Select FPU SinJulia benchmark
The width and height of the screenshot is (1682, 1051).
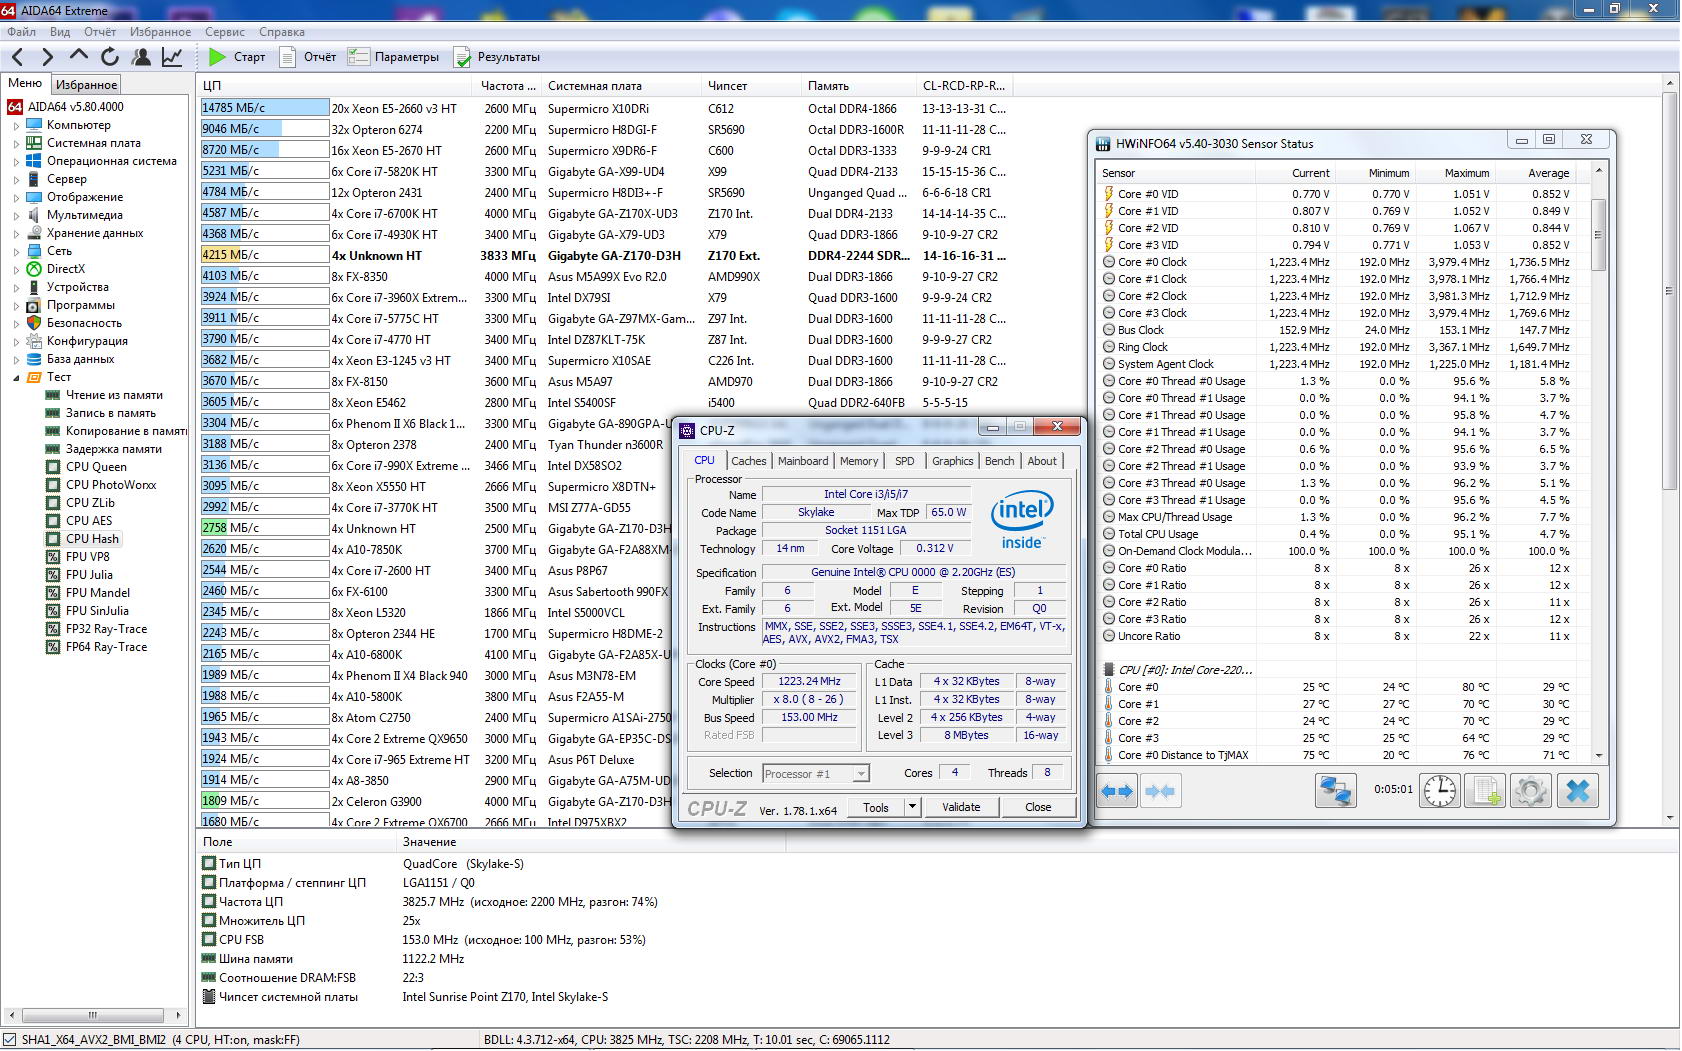click(x=97, y=611)
